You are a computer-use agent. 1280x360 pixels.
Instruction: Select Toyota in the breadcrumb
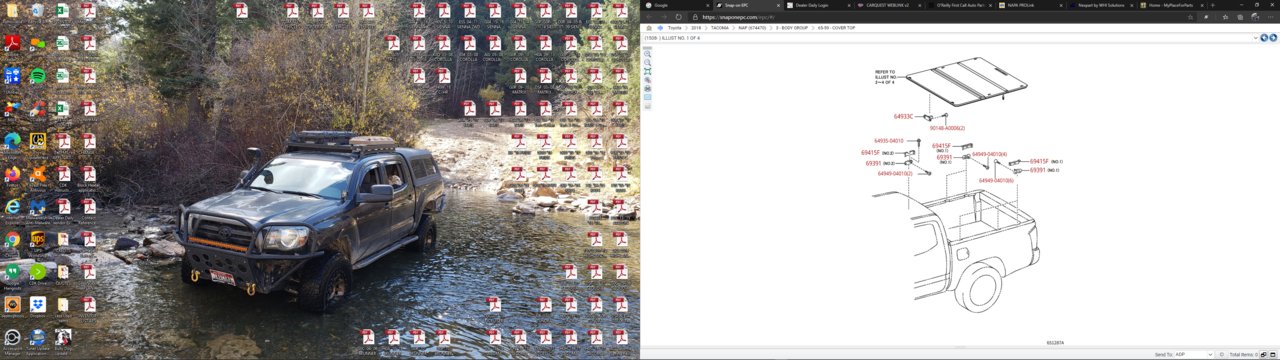(x=675, y=28)
